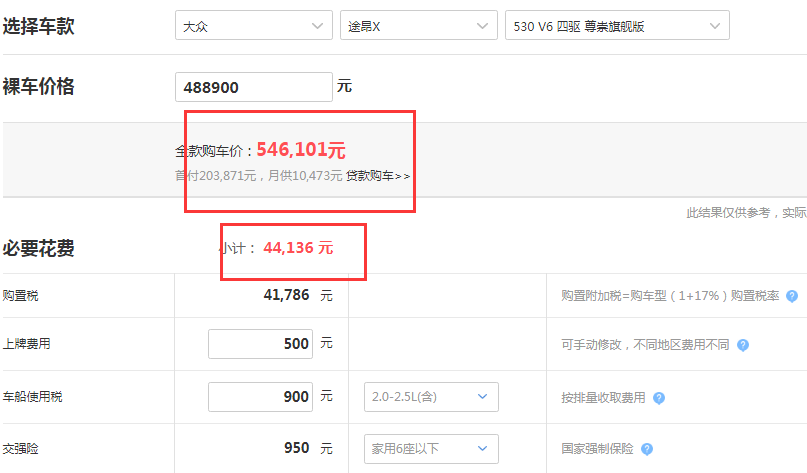This screenshot has height=473, width=807.
Task: Select the 41,786 purchase tax value
Action: pyautogui.click(x=286, y=295)
